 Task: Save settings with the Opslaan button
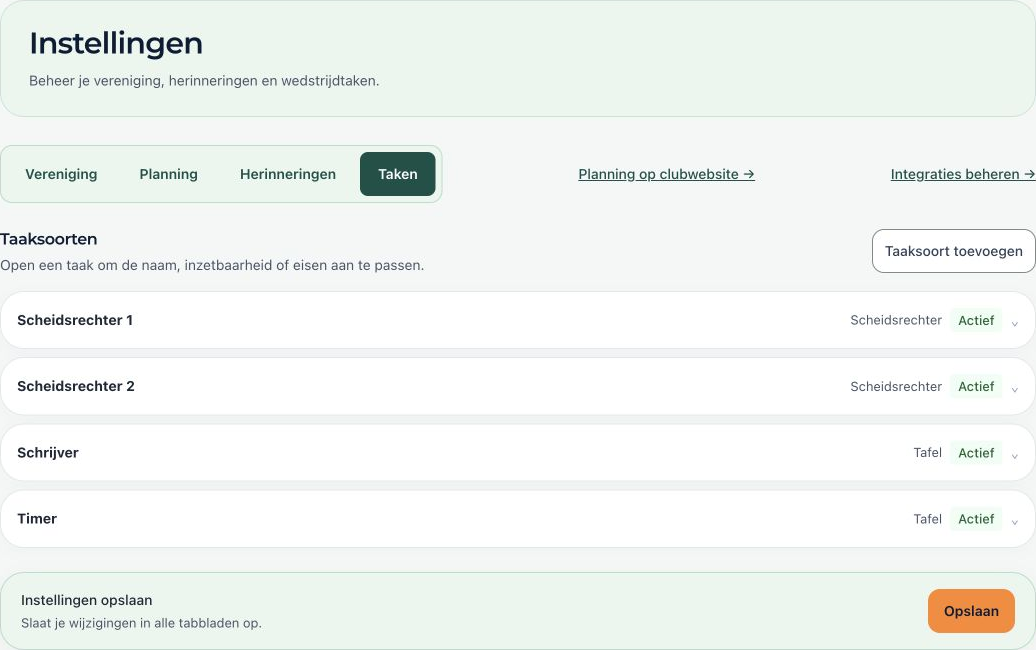[x=971, y=611]
